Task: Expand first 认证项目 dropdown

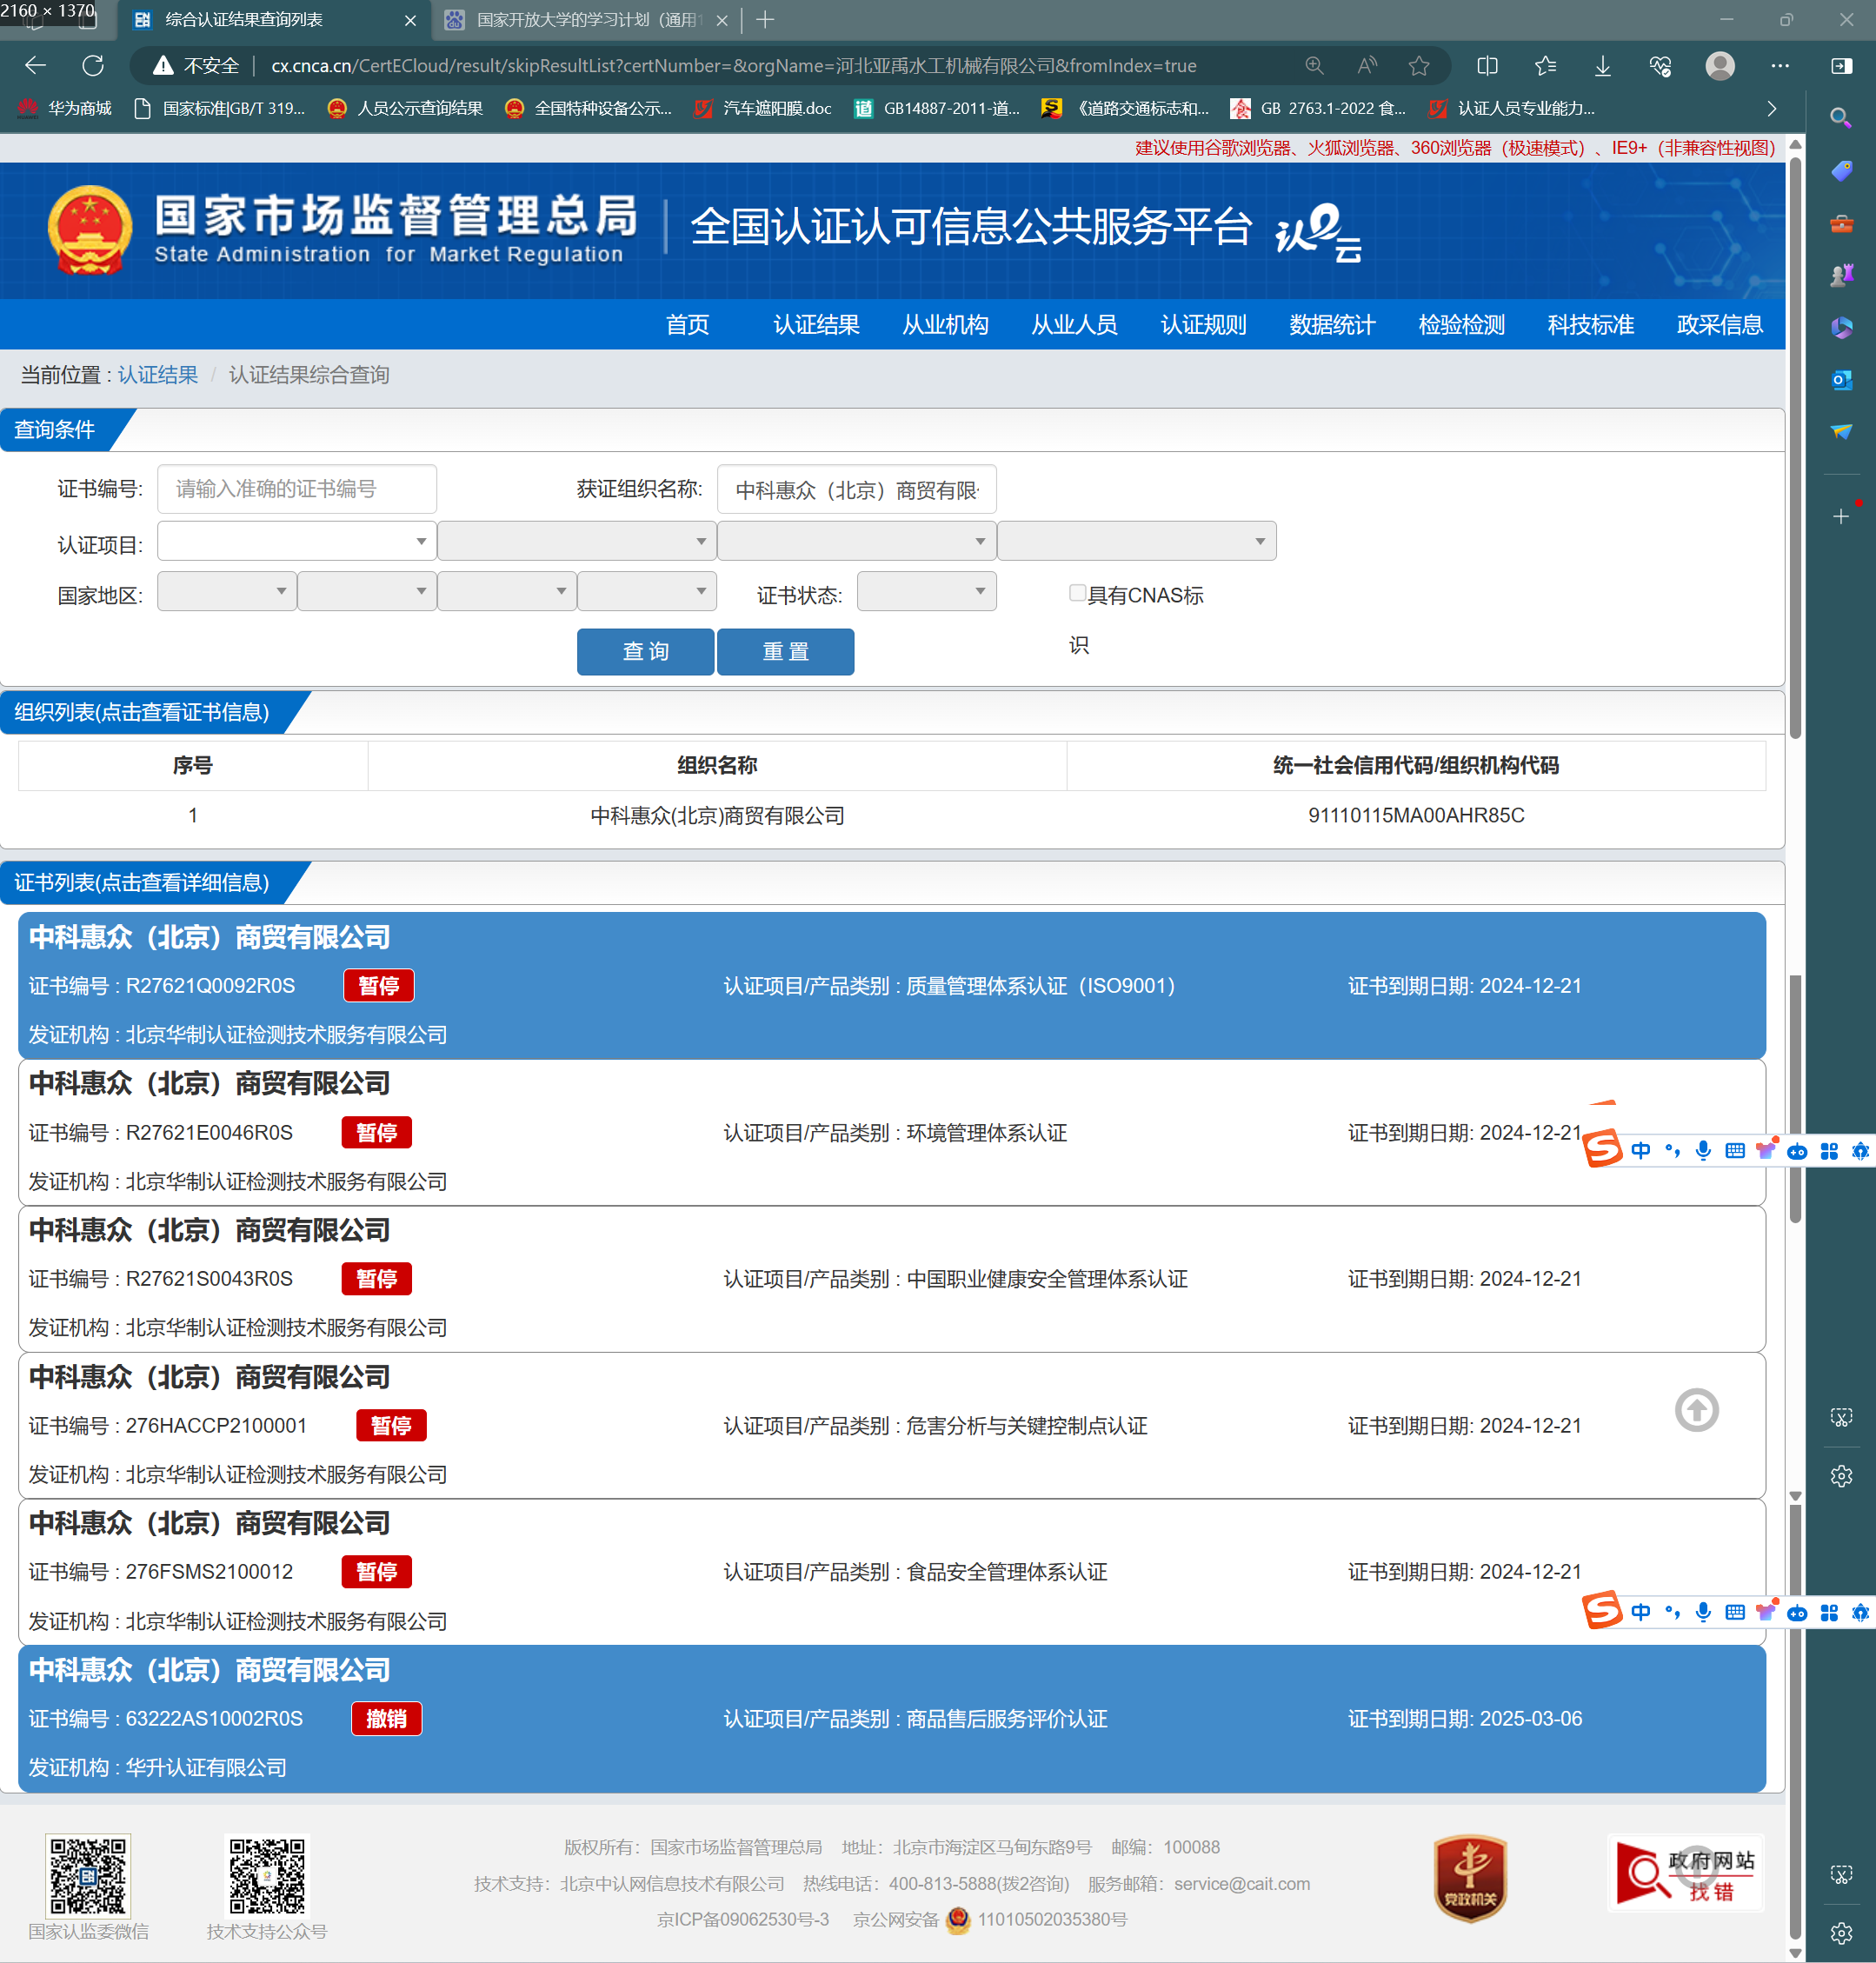Action: click(x=297, y=541)
